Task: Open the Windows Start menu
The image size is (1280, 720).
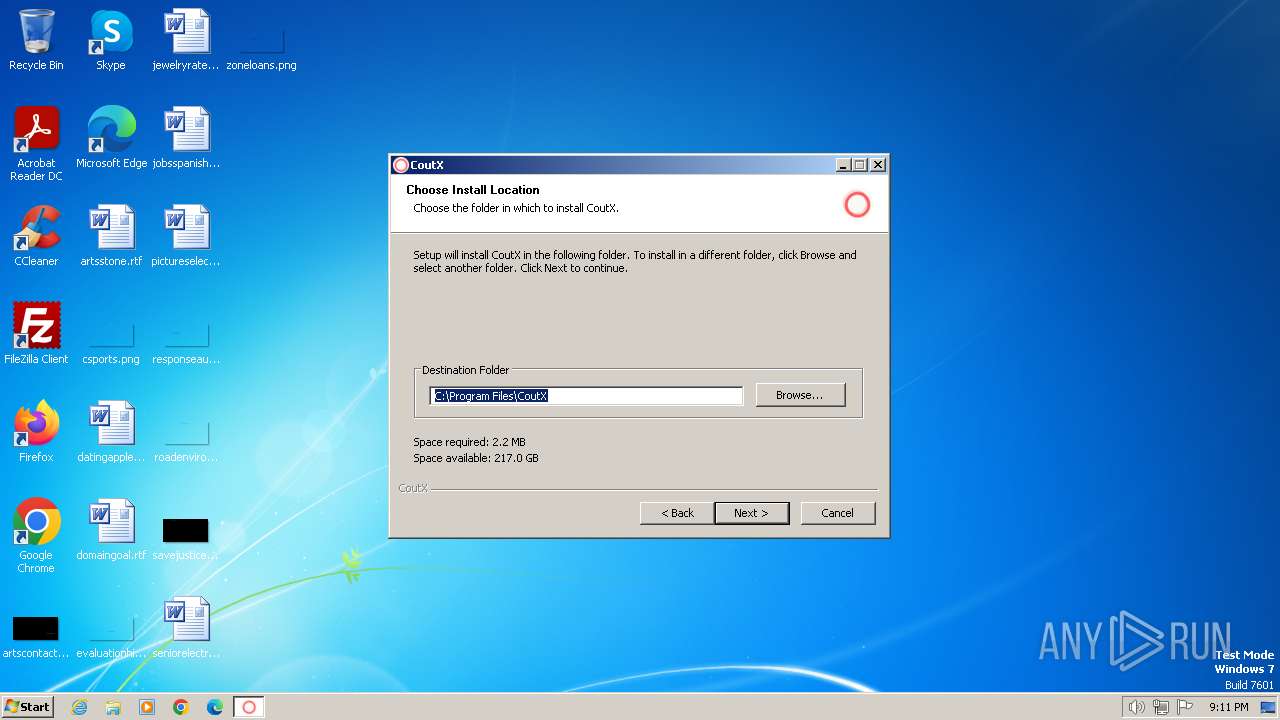Action: 27,707
